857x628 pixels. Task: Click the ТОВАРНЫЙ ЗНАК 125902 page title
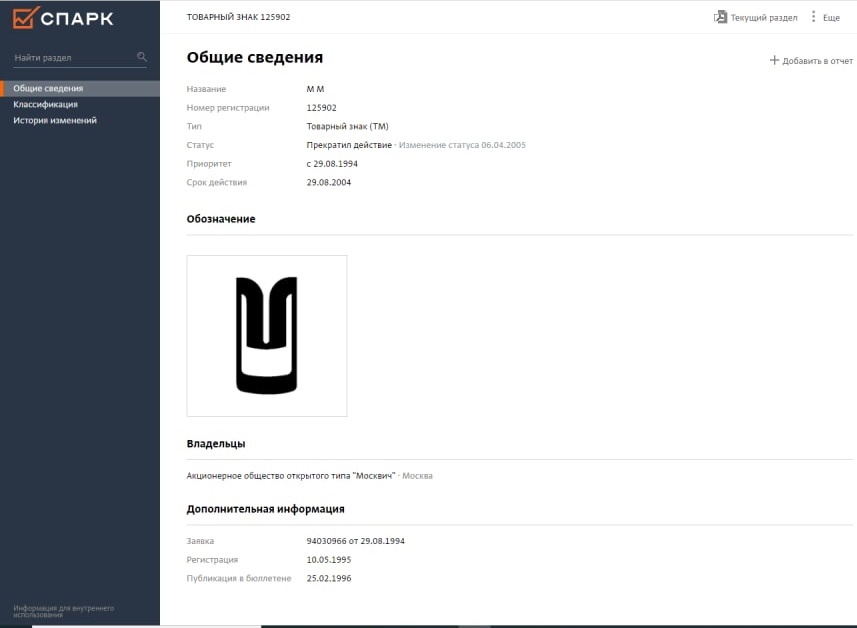coord(238,17)
